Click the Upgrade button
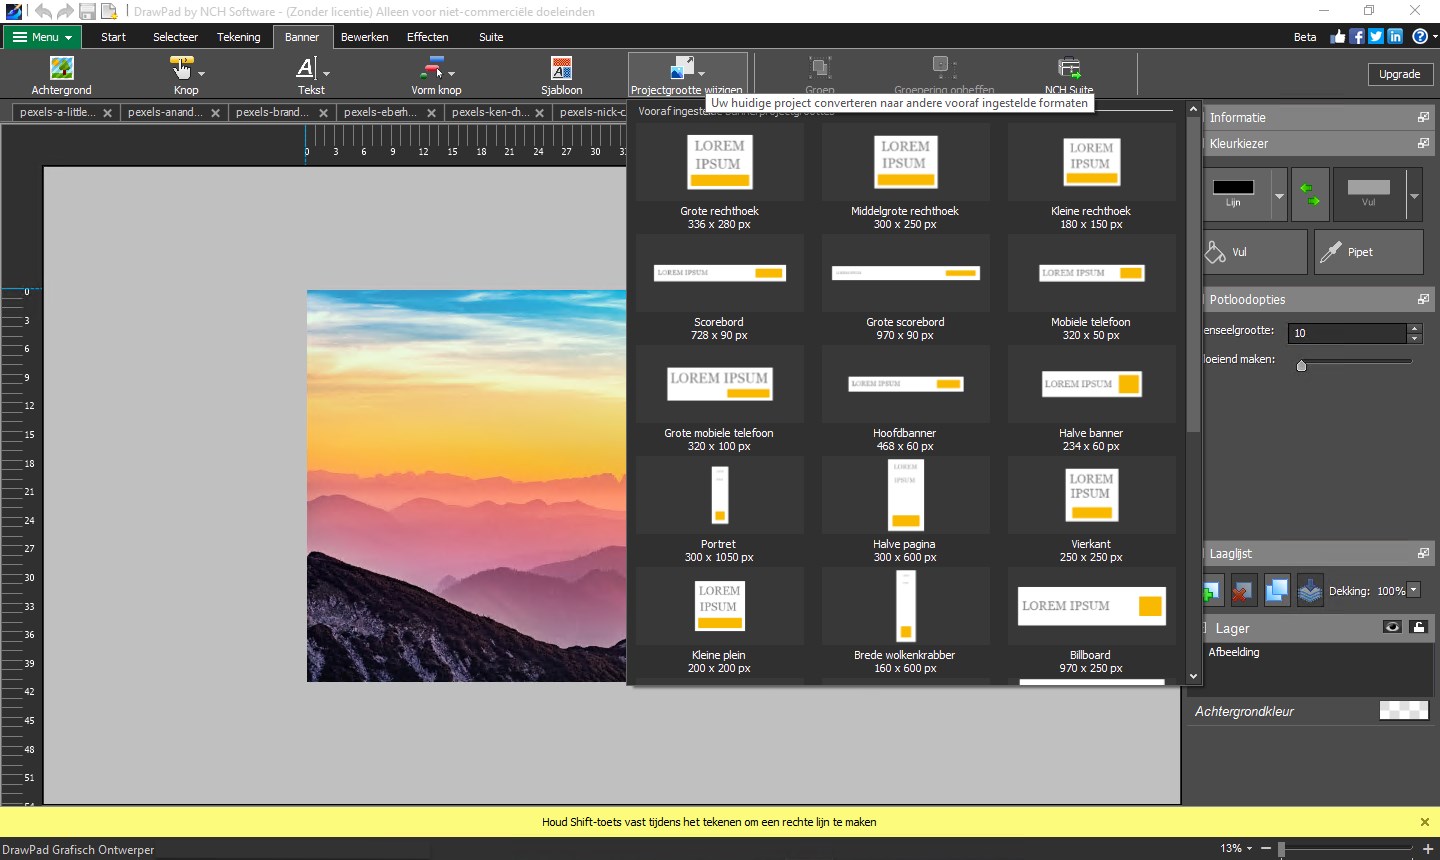 (1399, 74)
